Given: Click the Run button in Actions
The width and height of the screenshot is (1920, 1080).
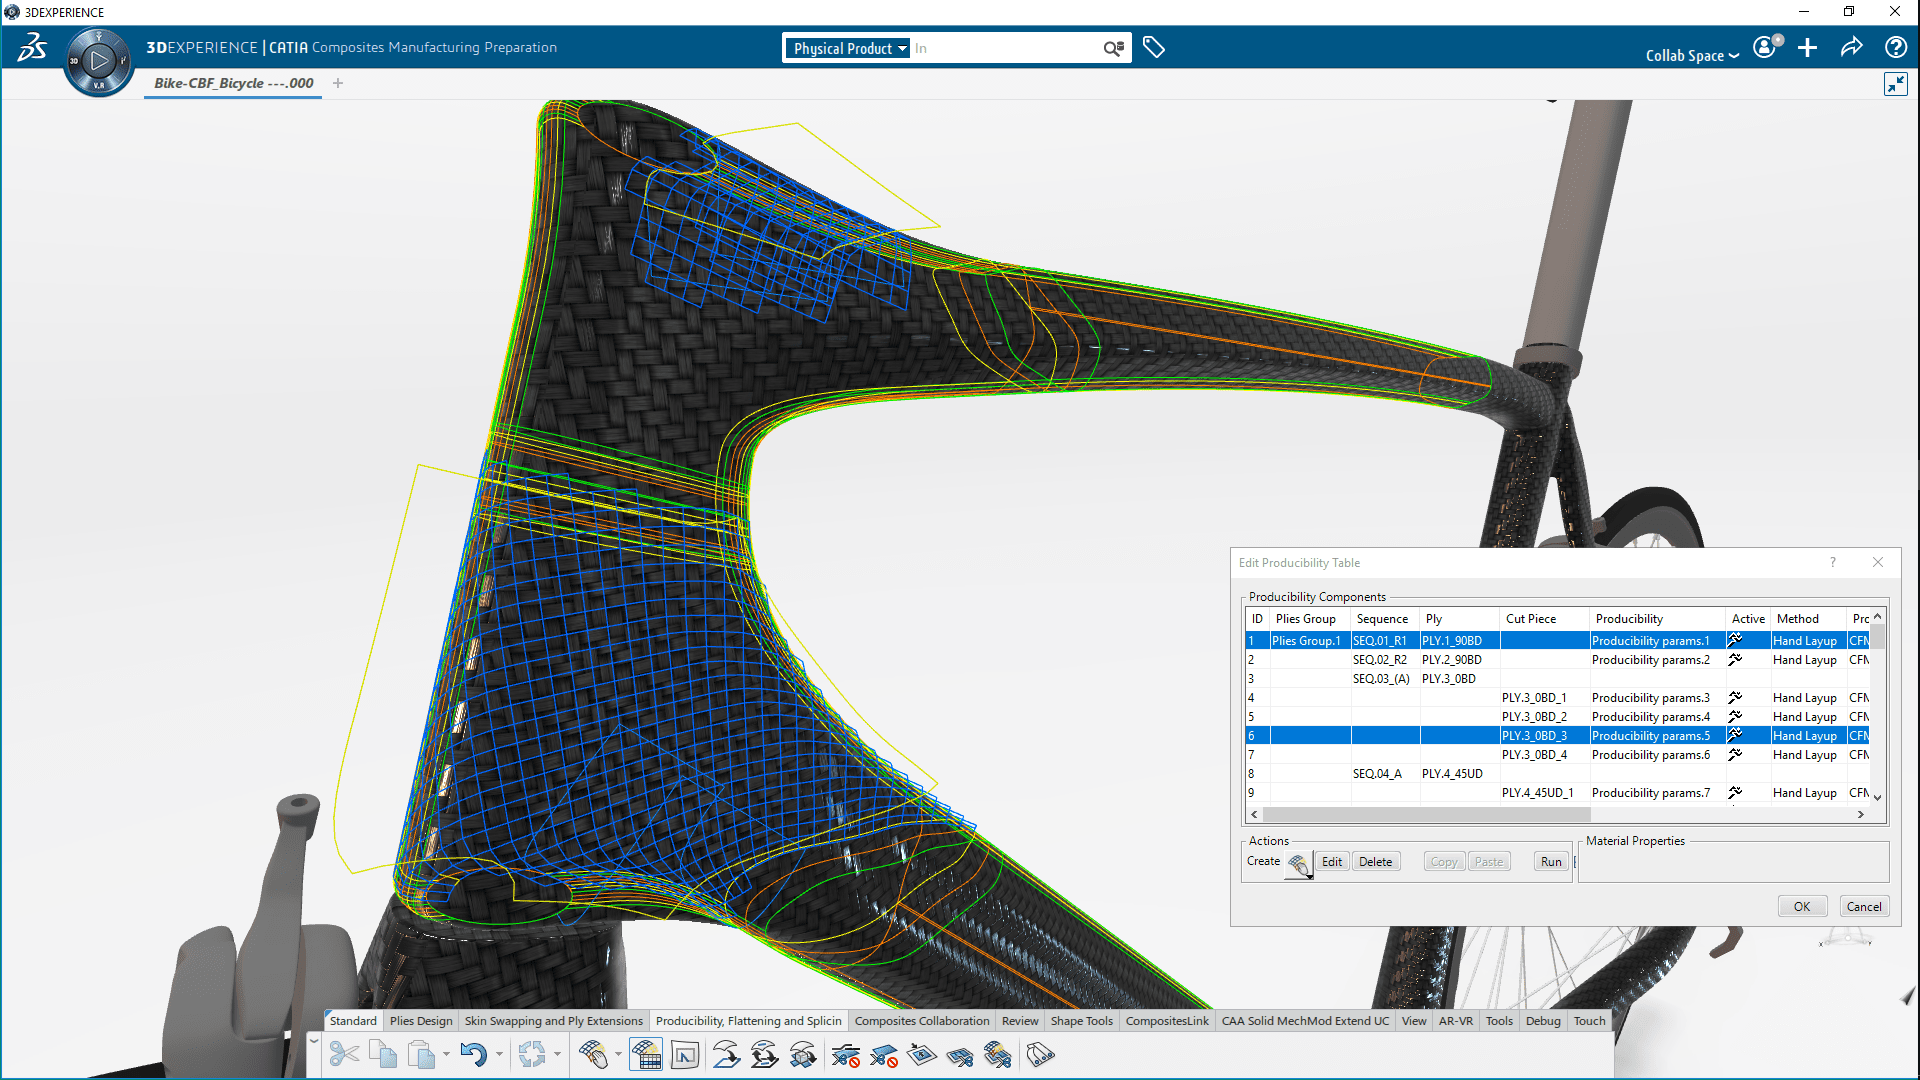Looking at the screenshot, I should pyautogui.click(x=1551, y=861).
